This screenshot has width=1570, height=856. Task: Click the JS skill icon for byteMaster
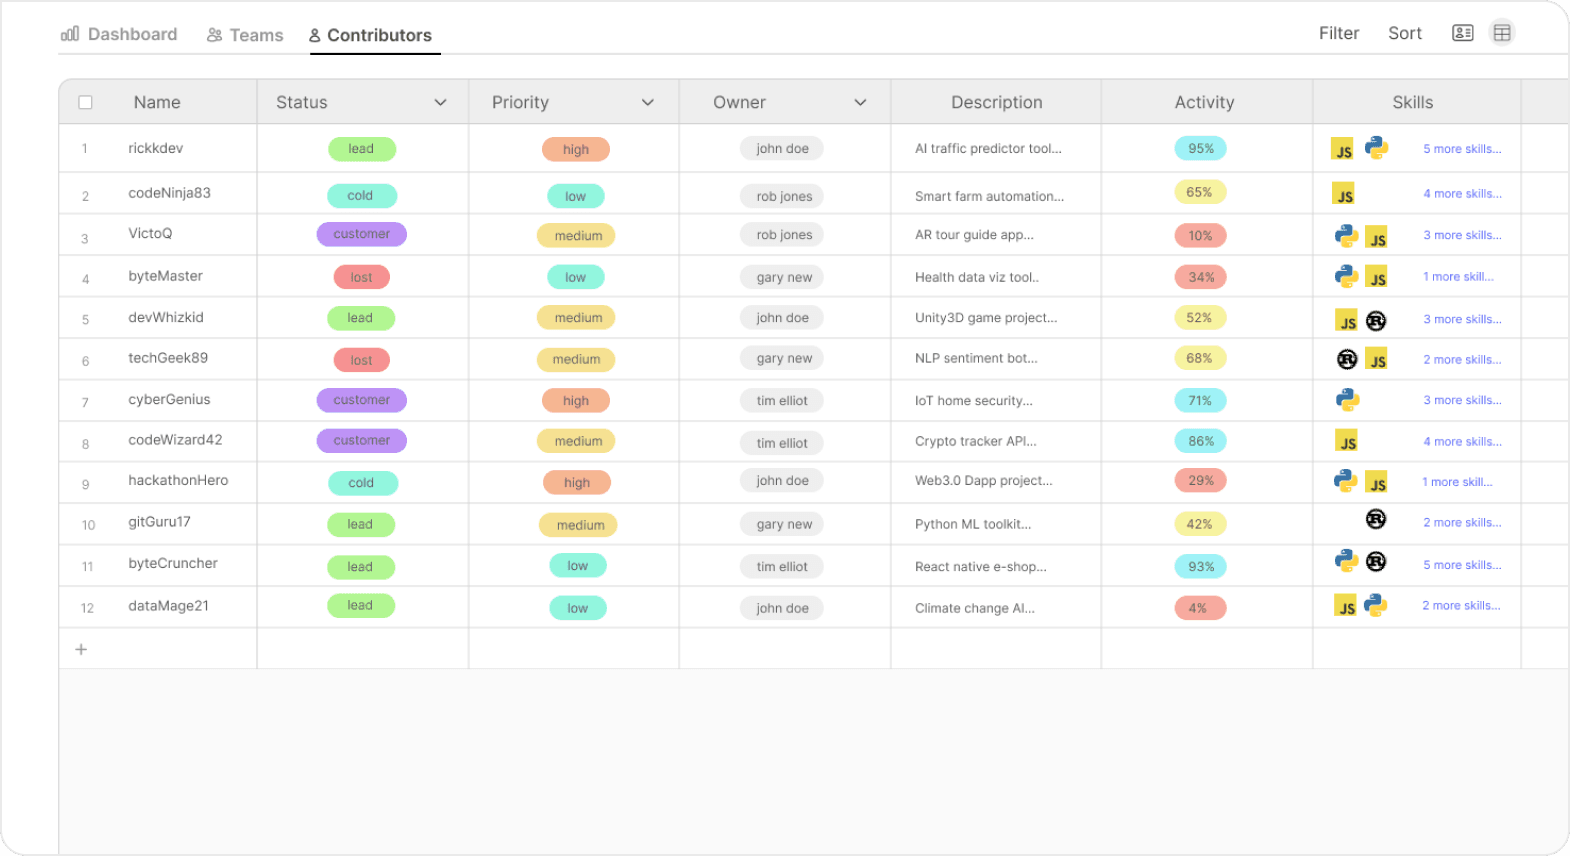coord(1377,278)
